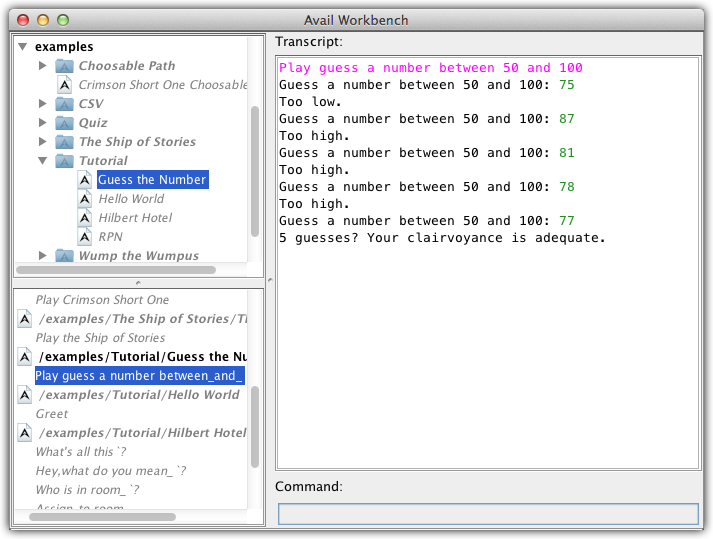Click the Quiz folder icon
The height and width of the screenshot is (539, 713).
(x=65, y=123)
